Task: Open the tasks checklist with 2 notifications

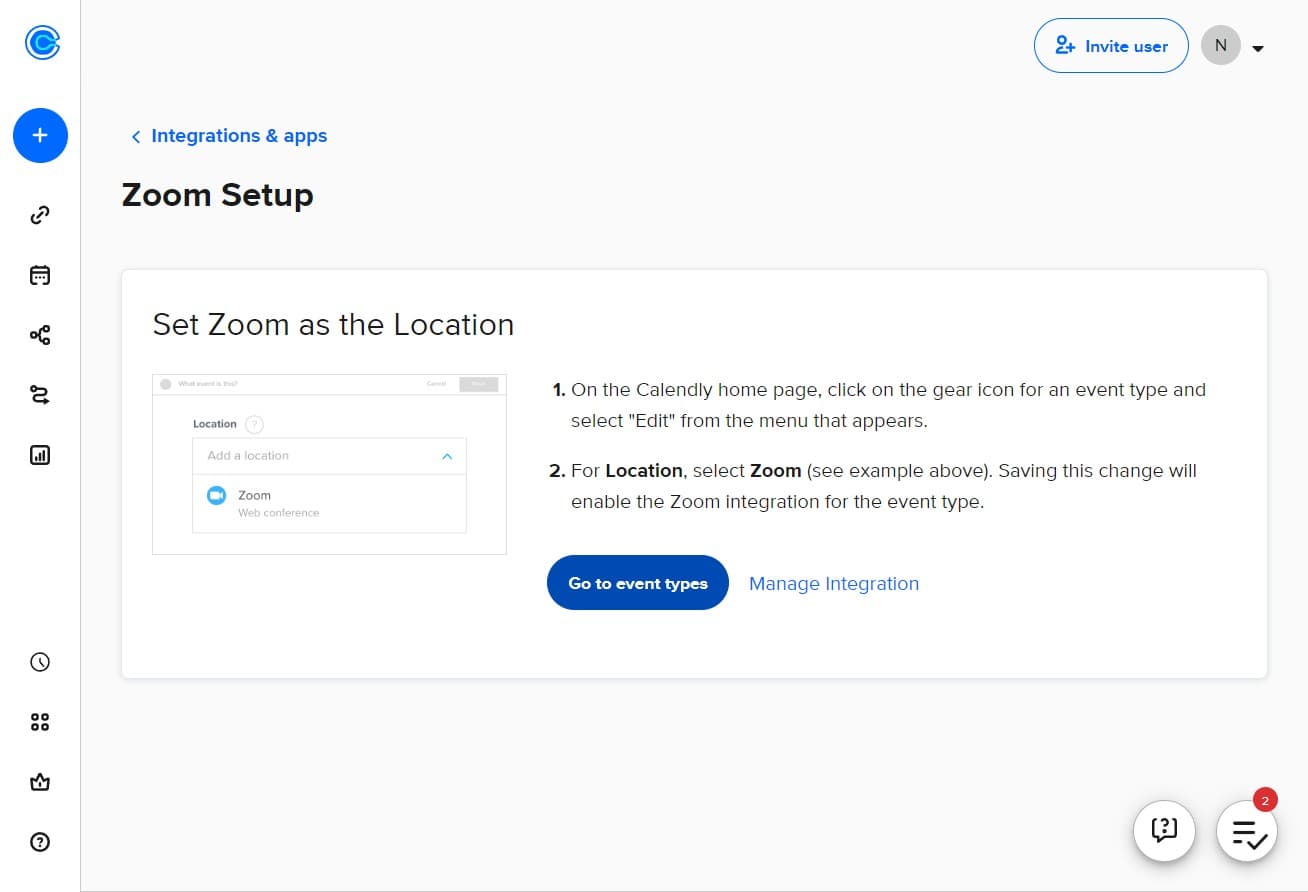Action: click(1246, 831)
